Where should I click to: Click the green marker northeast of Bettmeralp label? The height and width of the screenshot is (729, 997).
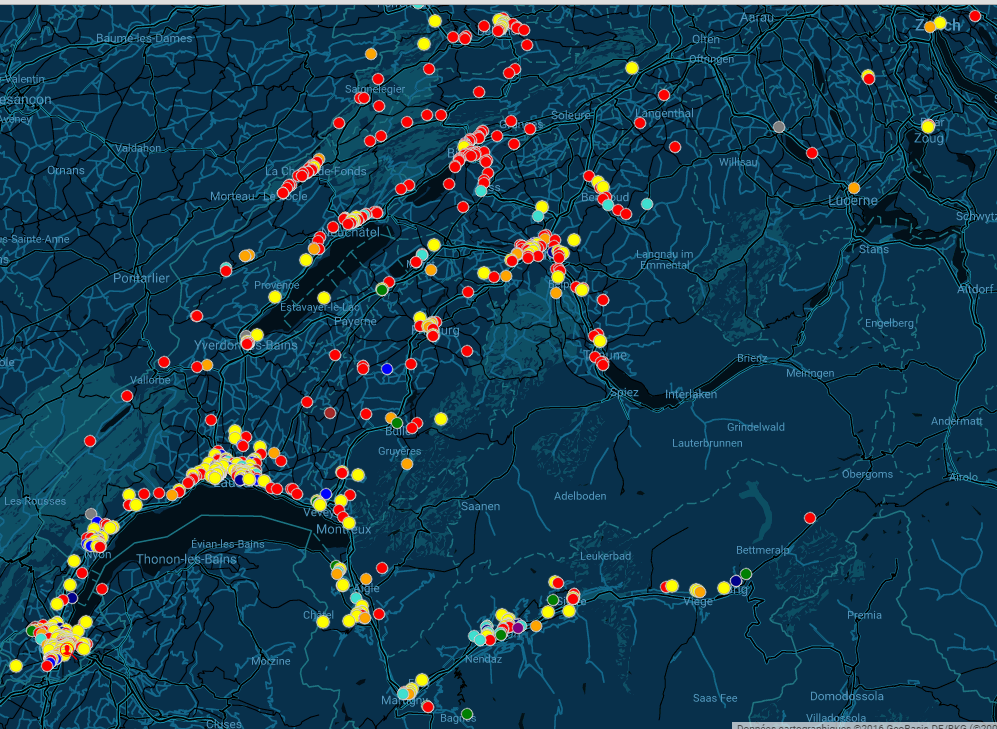[x=746, y=573]
